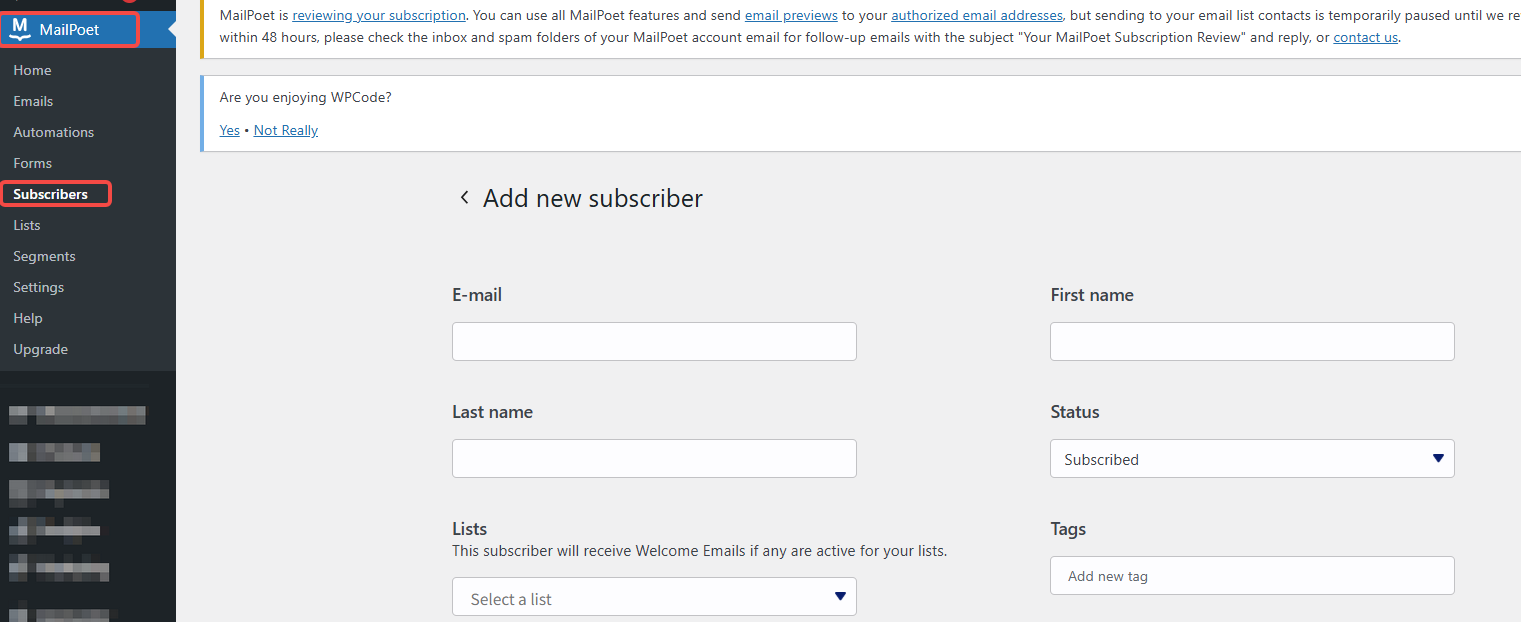
Task: Expand the Select a list dropdown
Action: 654,596
